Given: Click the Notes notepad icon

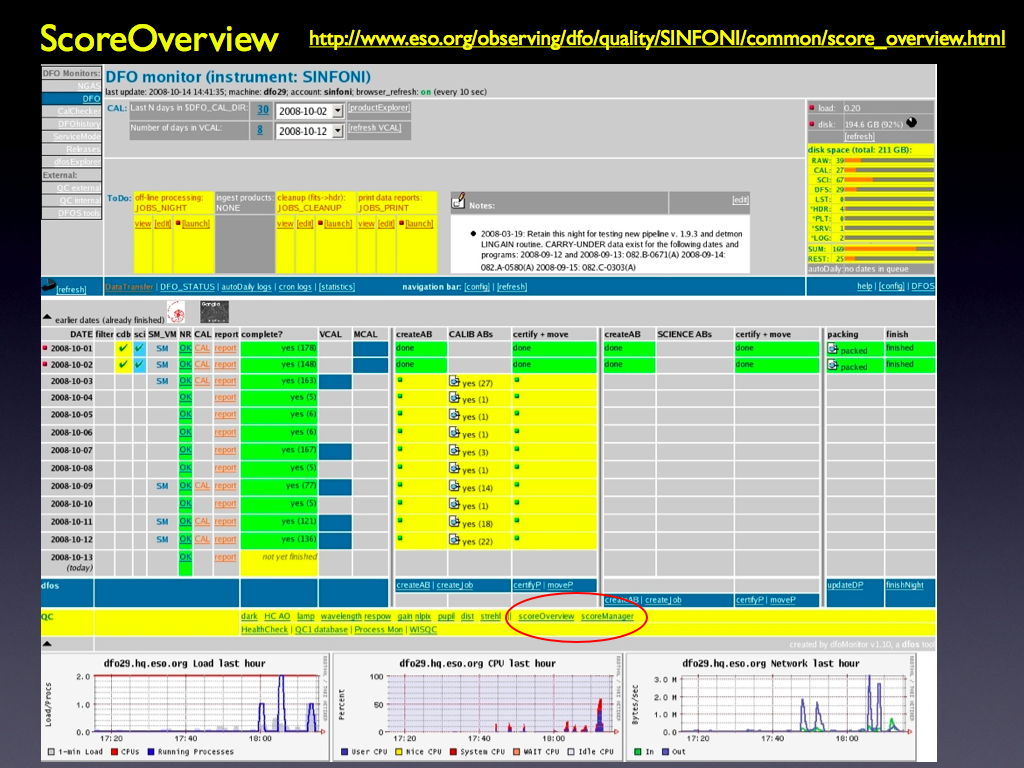Looking at the screenshot, I should point(459,203).
